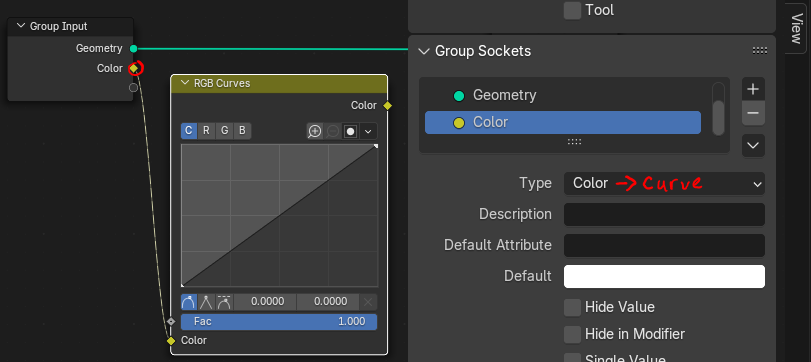Enable the Hide Value checkbox
Viewport: 811px width, 362px height.
573,307
